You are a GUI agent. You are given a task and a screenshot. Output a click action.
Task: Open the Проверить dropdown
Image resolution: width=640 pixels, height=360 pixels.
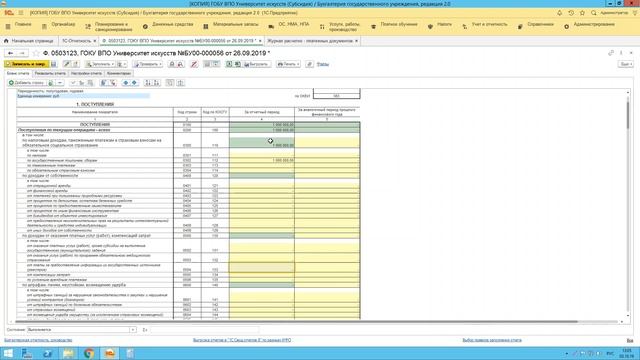(x=148, y=64)
